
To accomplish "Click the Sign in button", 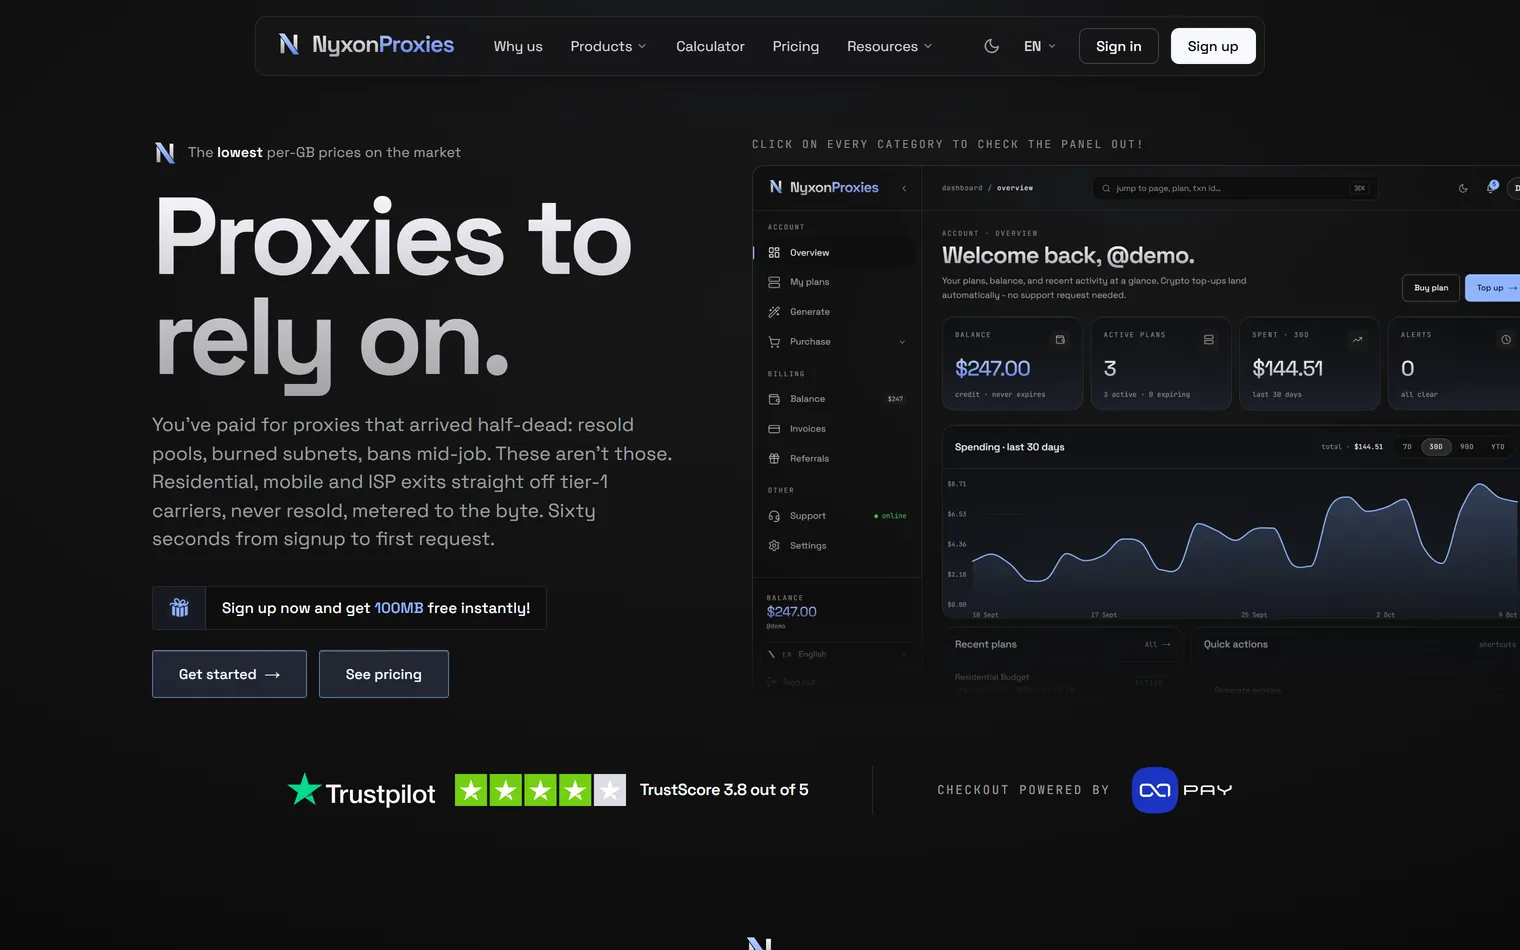I will [1119, 46].
